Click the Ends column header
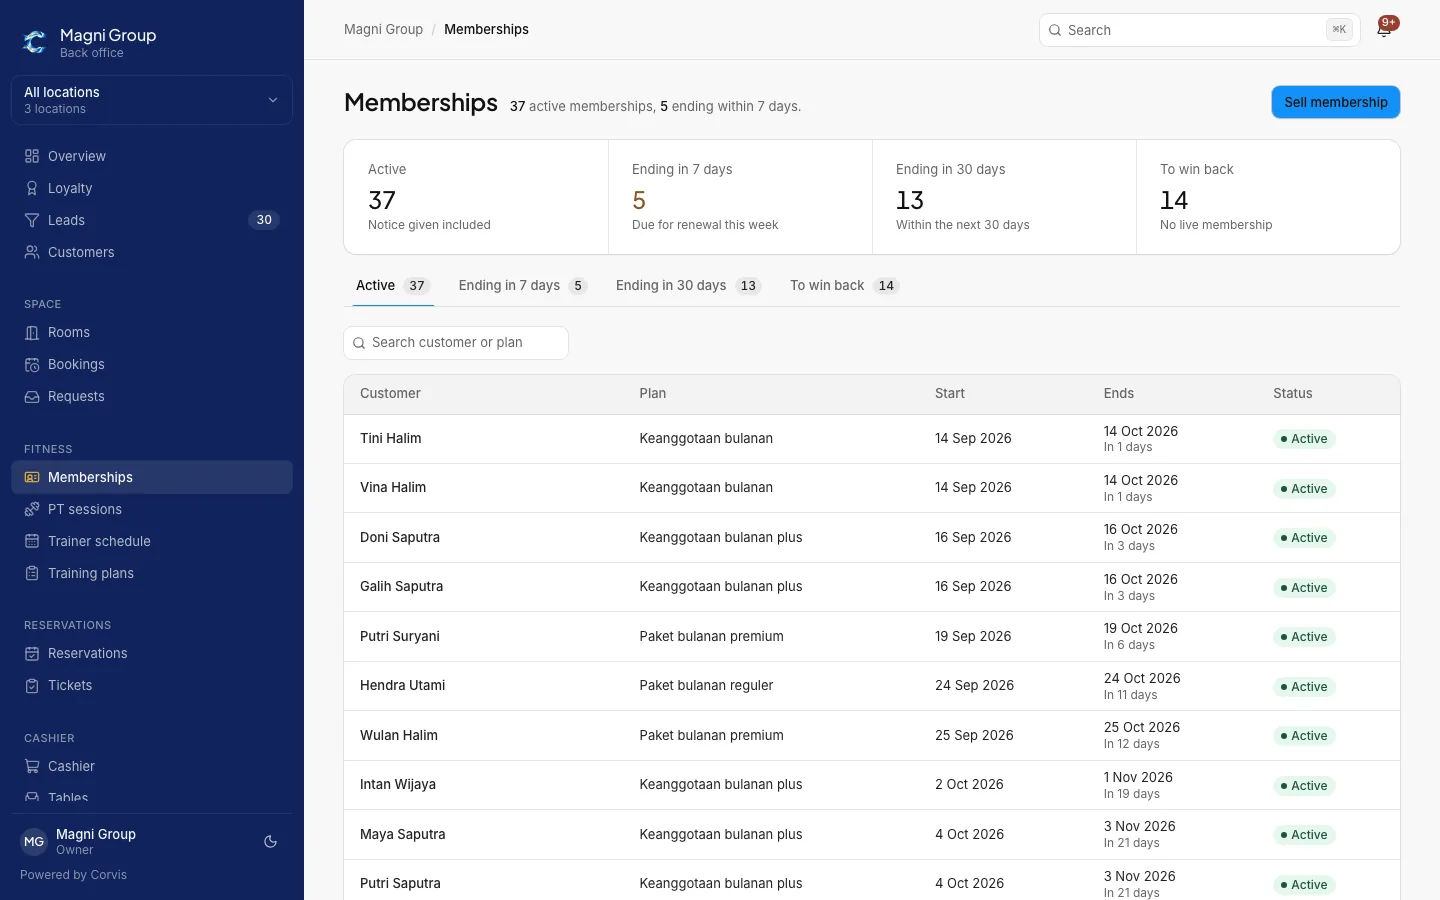Image resolution: width=1440 pixels, height=900 pixels. tap(1119, 394)
